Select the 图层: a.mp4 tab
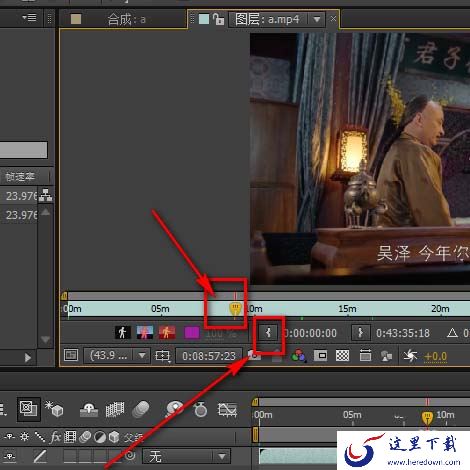 pyautogui.click(x=267, y=19)
